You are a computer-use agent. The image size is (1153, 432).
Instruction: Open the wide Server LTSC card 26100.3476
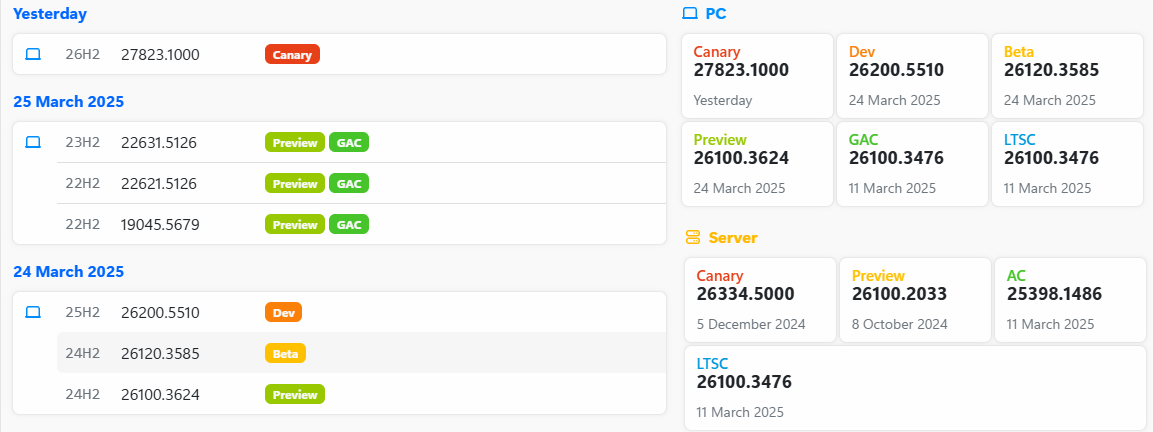coord(915,388)
